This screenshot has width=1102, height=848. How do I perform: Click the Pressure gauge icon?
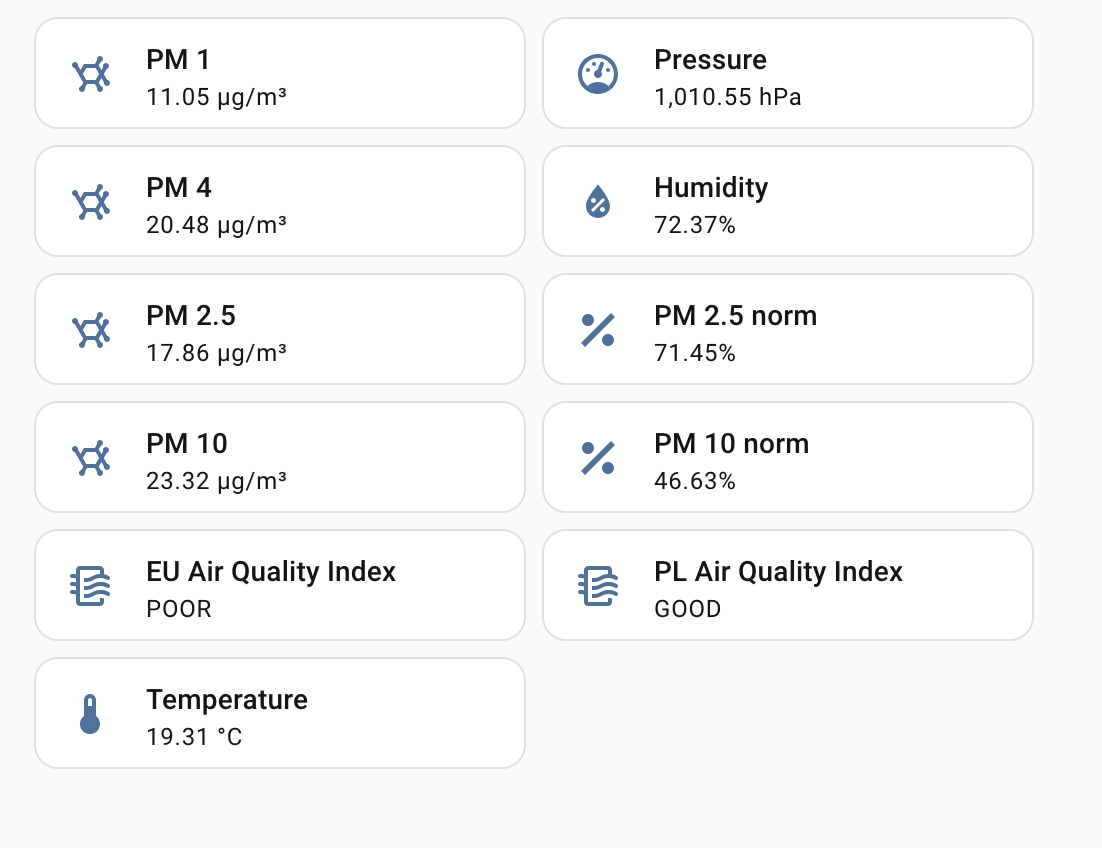click(598, 75)
